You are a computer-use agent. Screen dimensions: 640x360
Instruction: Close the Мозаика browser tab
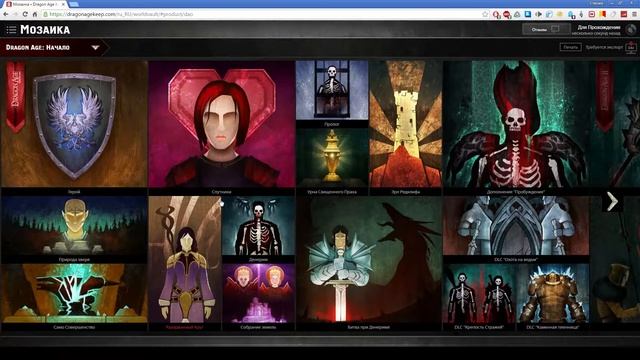(x=63, y=4)
